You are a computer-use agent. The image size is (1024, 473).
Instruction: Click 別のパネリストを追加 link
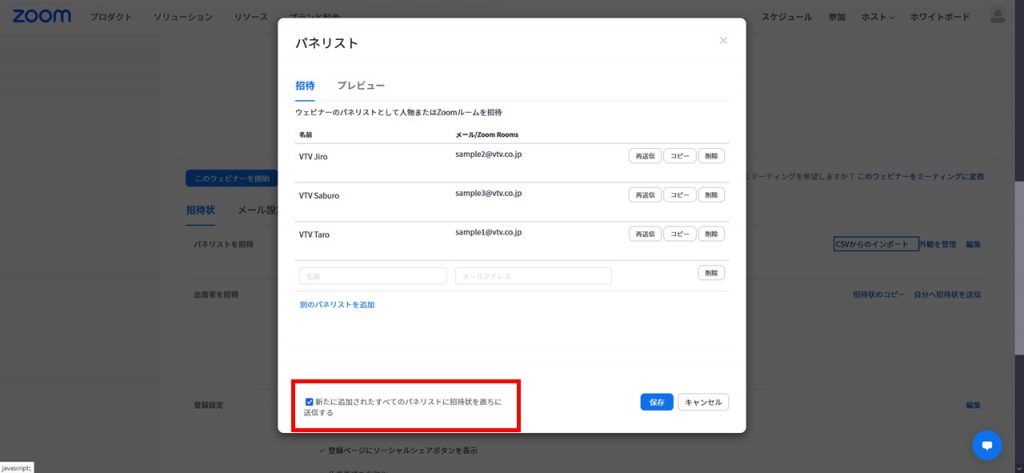tap(337, 304)
